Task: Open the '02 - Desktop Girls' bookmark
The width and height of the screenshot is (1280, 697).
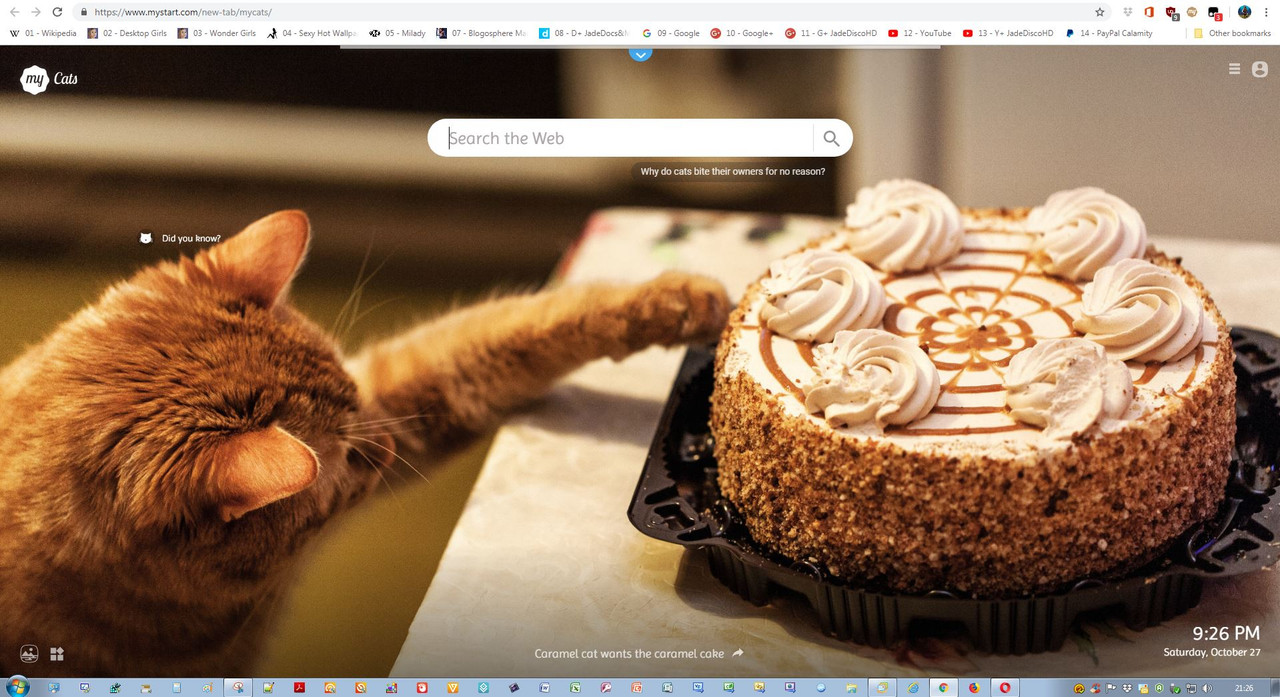Action: click(x=127, y=33)
